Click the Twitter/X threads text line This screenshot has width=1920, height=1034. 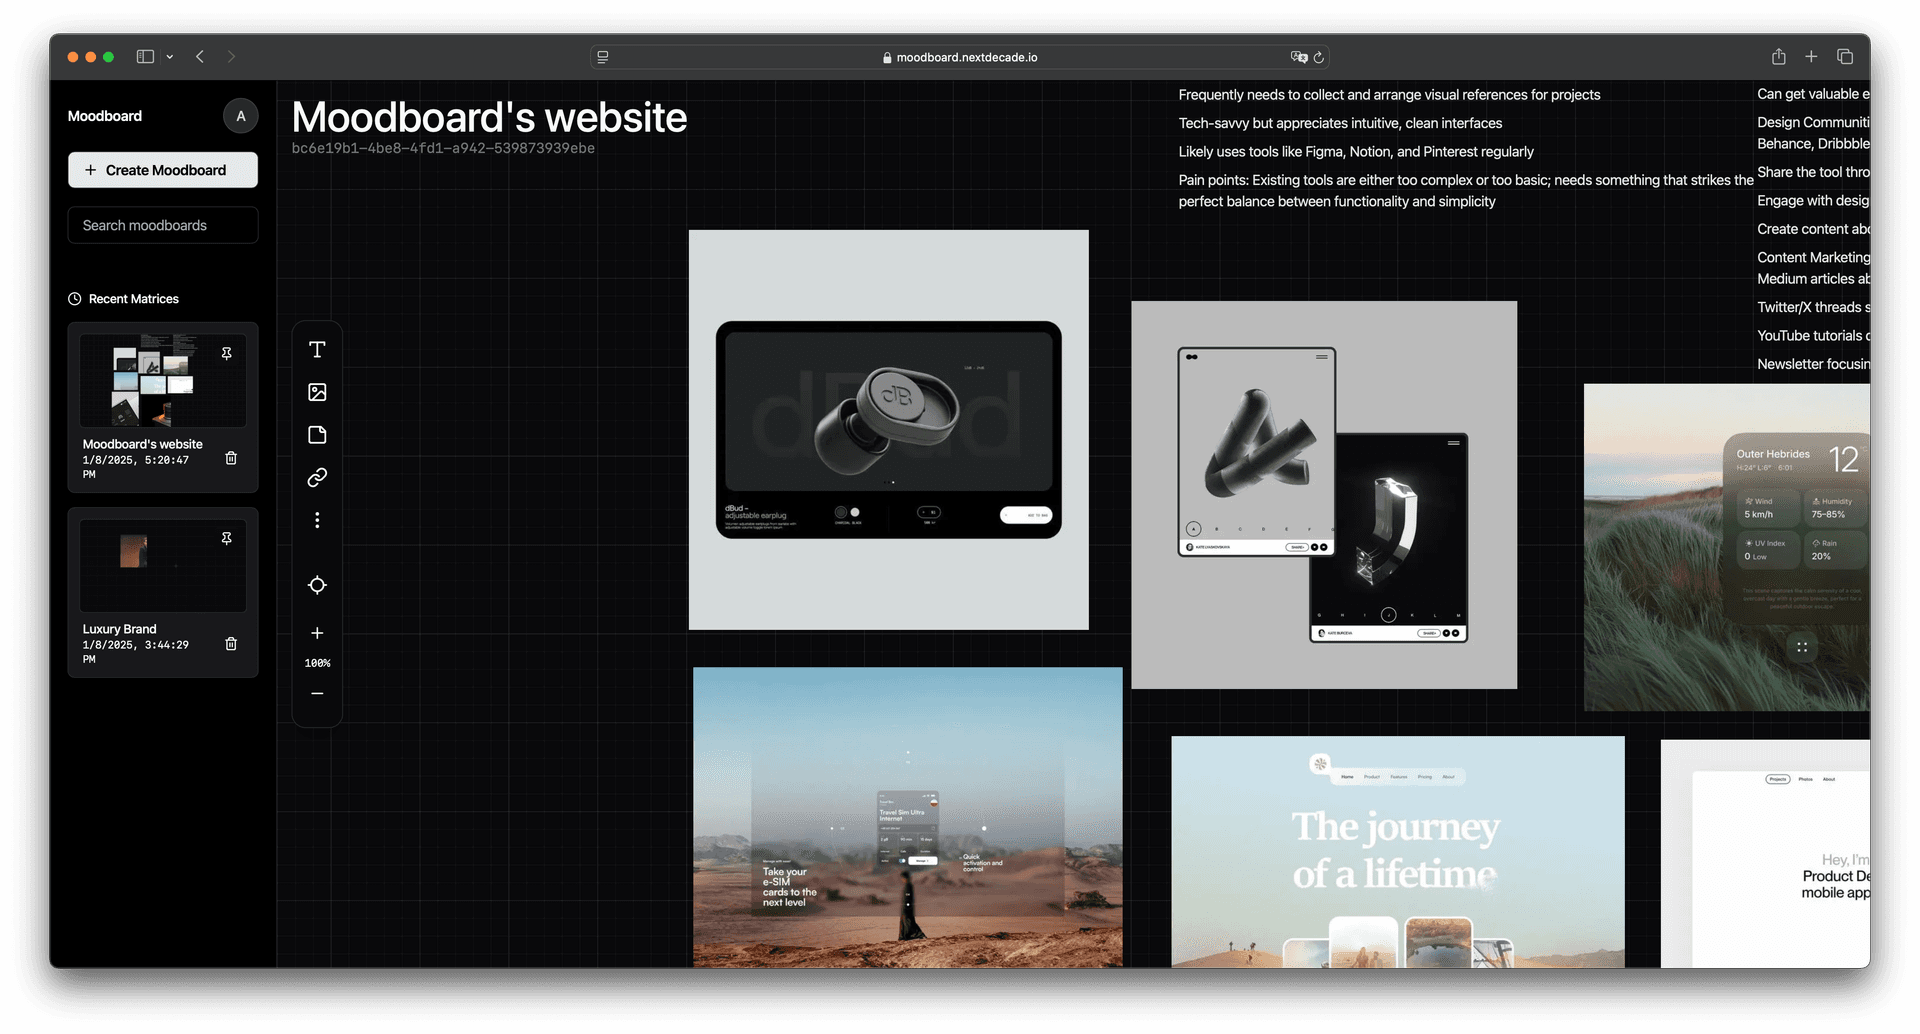[x=1813, y=307]
